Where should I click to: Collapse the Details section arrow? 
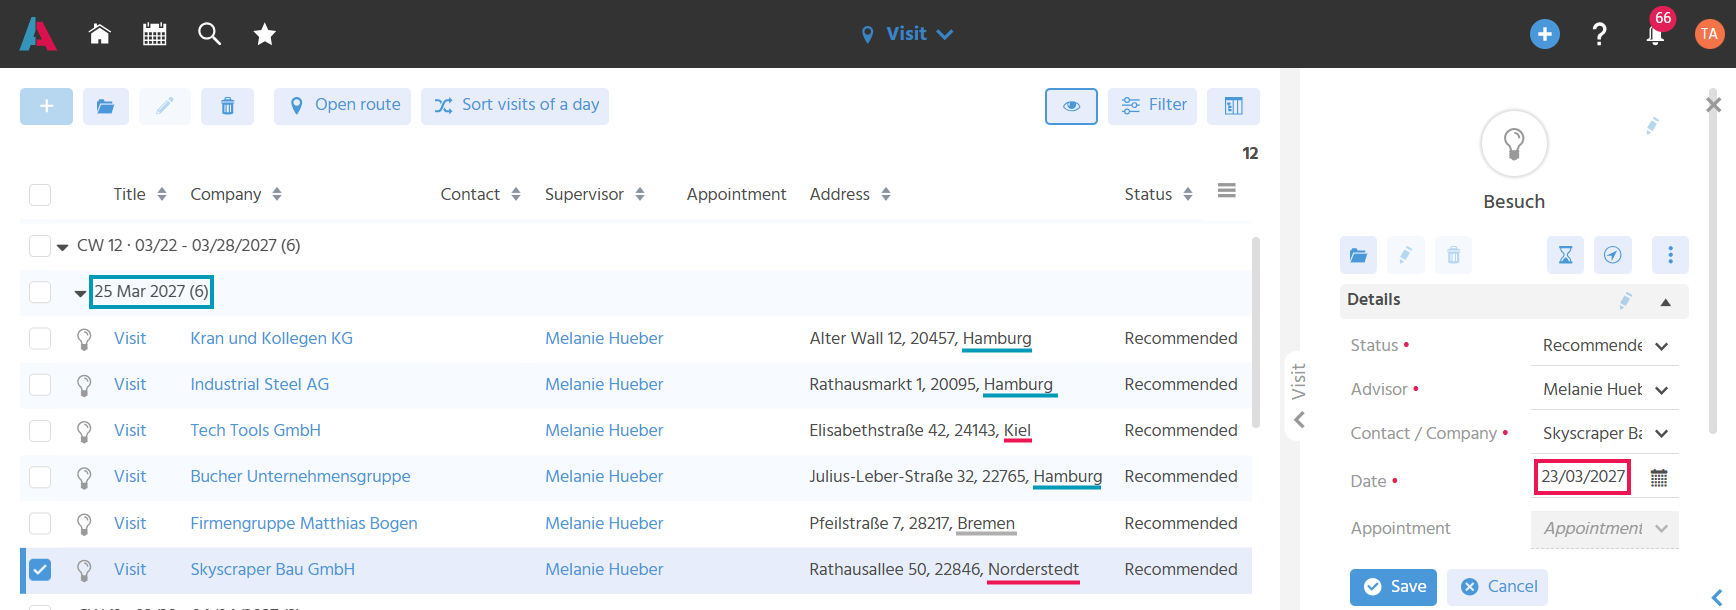(1665, 302)
